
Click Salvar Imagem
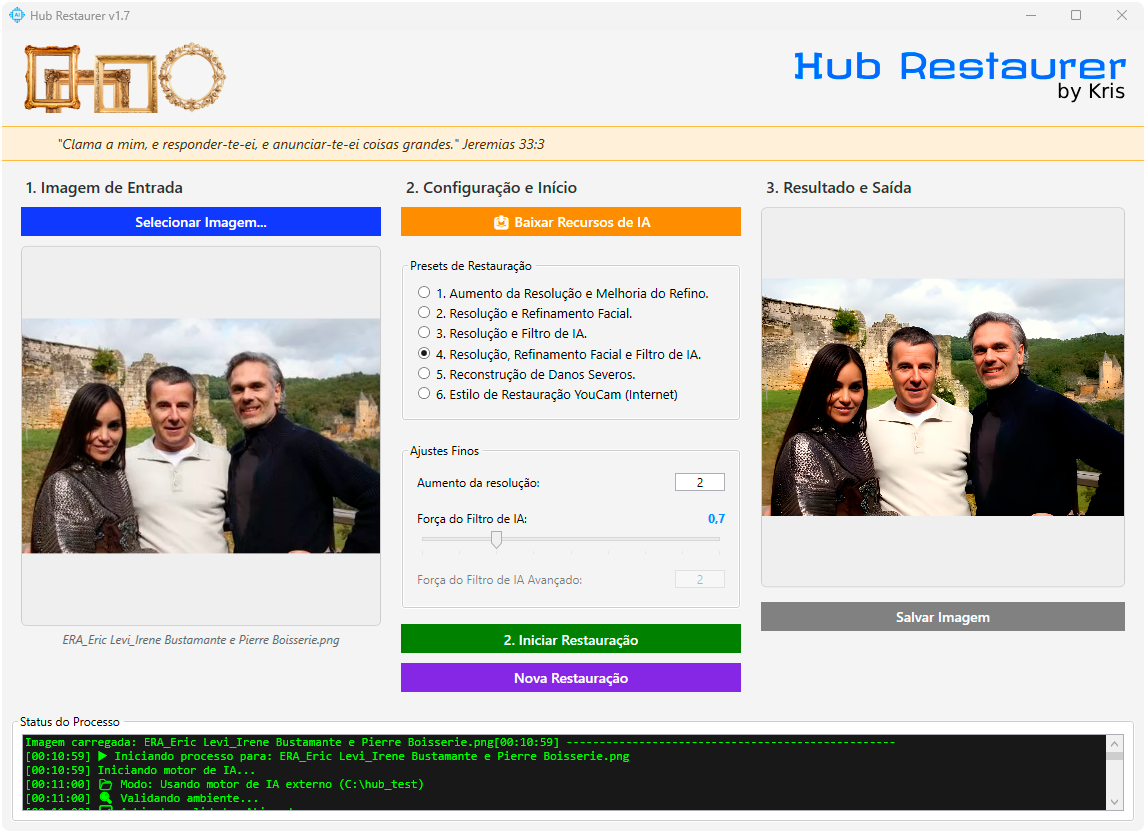[942, 617]
